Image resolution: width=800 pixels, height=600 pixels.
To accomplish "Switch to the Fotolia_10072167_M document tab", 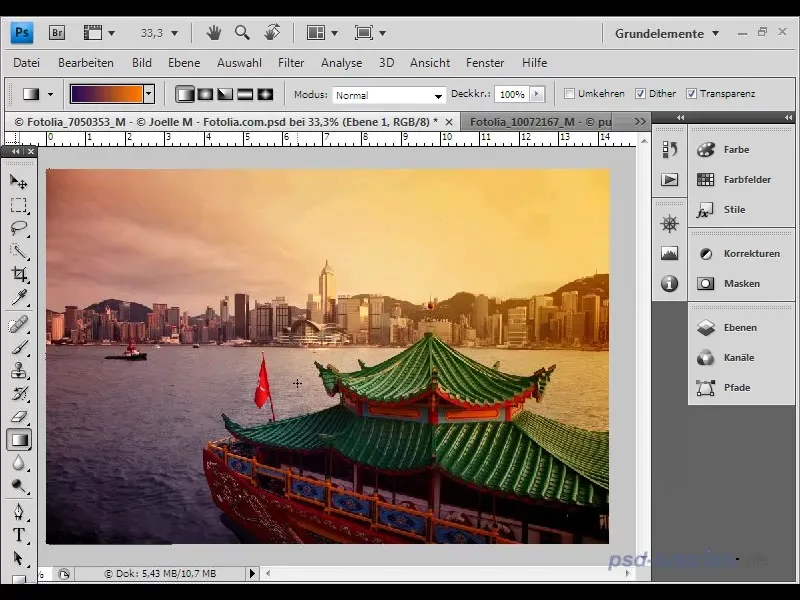I will (x=541, y=122).
